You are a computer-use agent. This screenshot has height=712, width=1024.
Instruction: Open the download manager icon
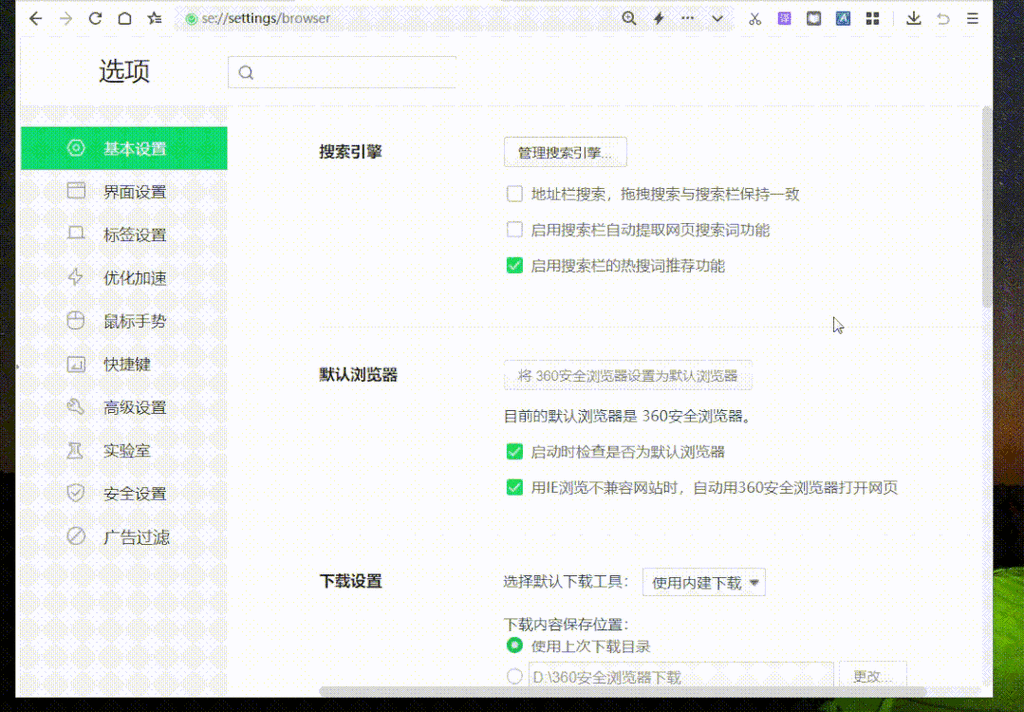pos(913,18)
